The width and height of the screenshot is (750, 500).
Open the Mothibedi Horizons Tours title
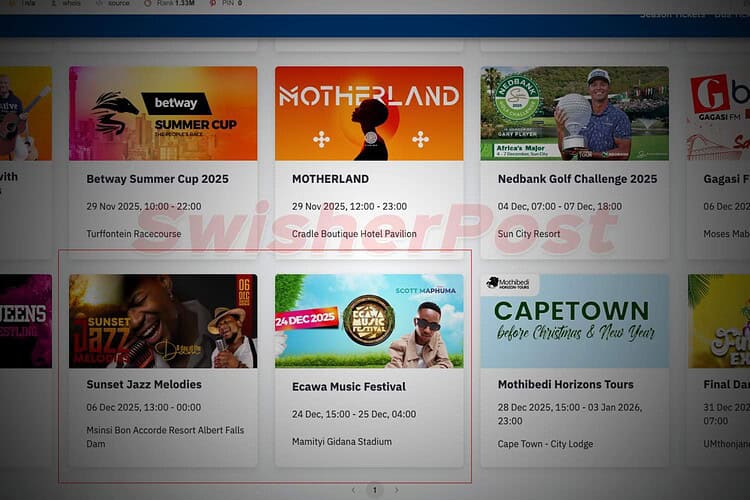tap(565, 384)
